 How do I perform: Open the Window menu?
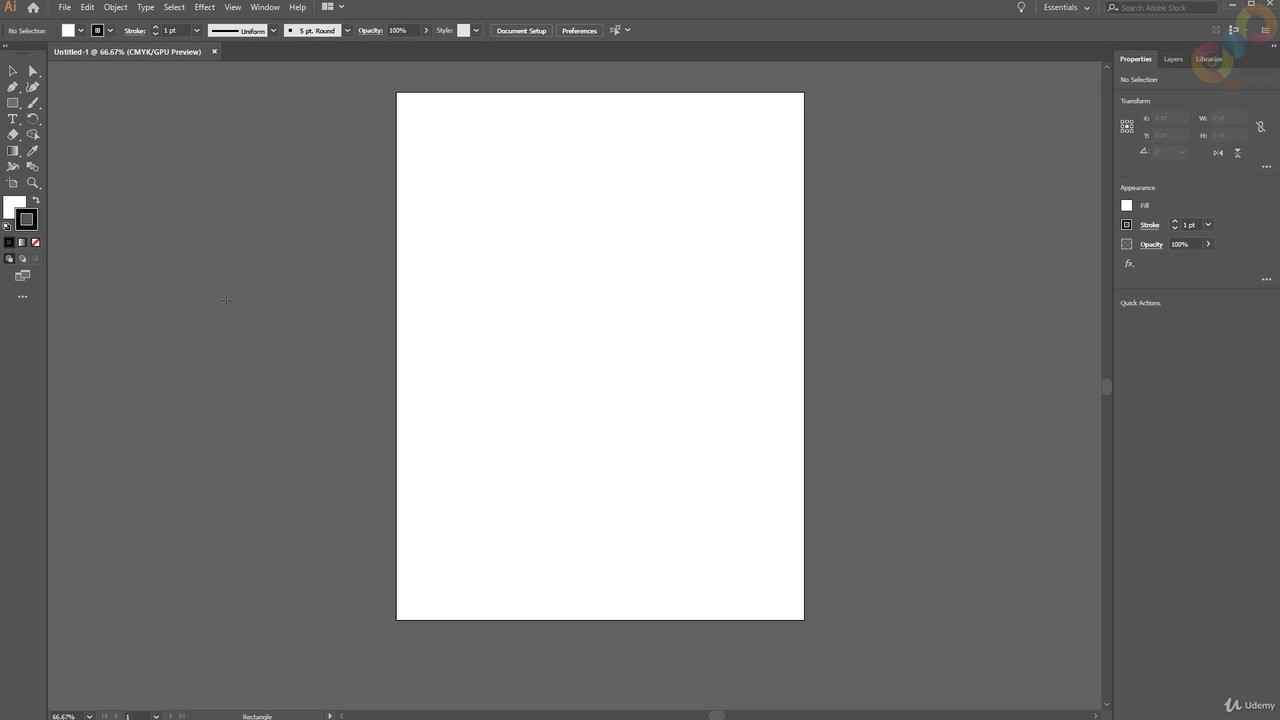(x=265, y=7)
